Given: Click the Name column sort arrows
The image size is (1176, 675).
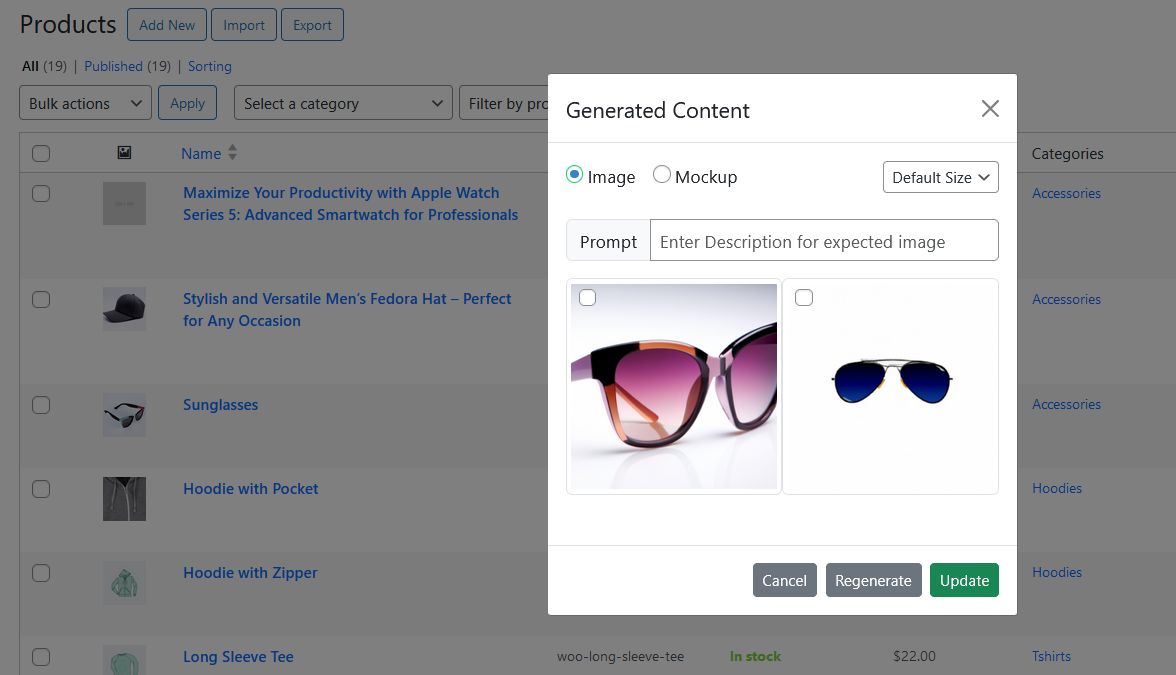Looking at the screenshot, I should pos(233,153).
